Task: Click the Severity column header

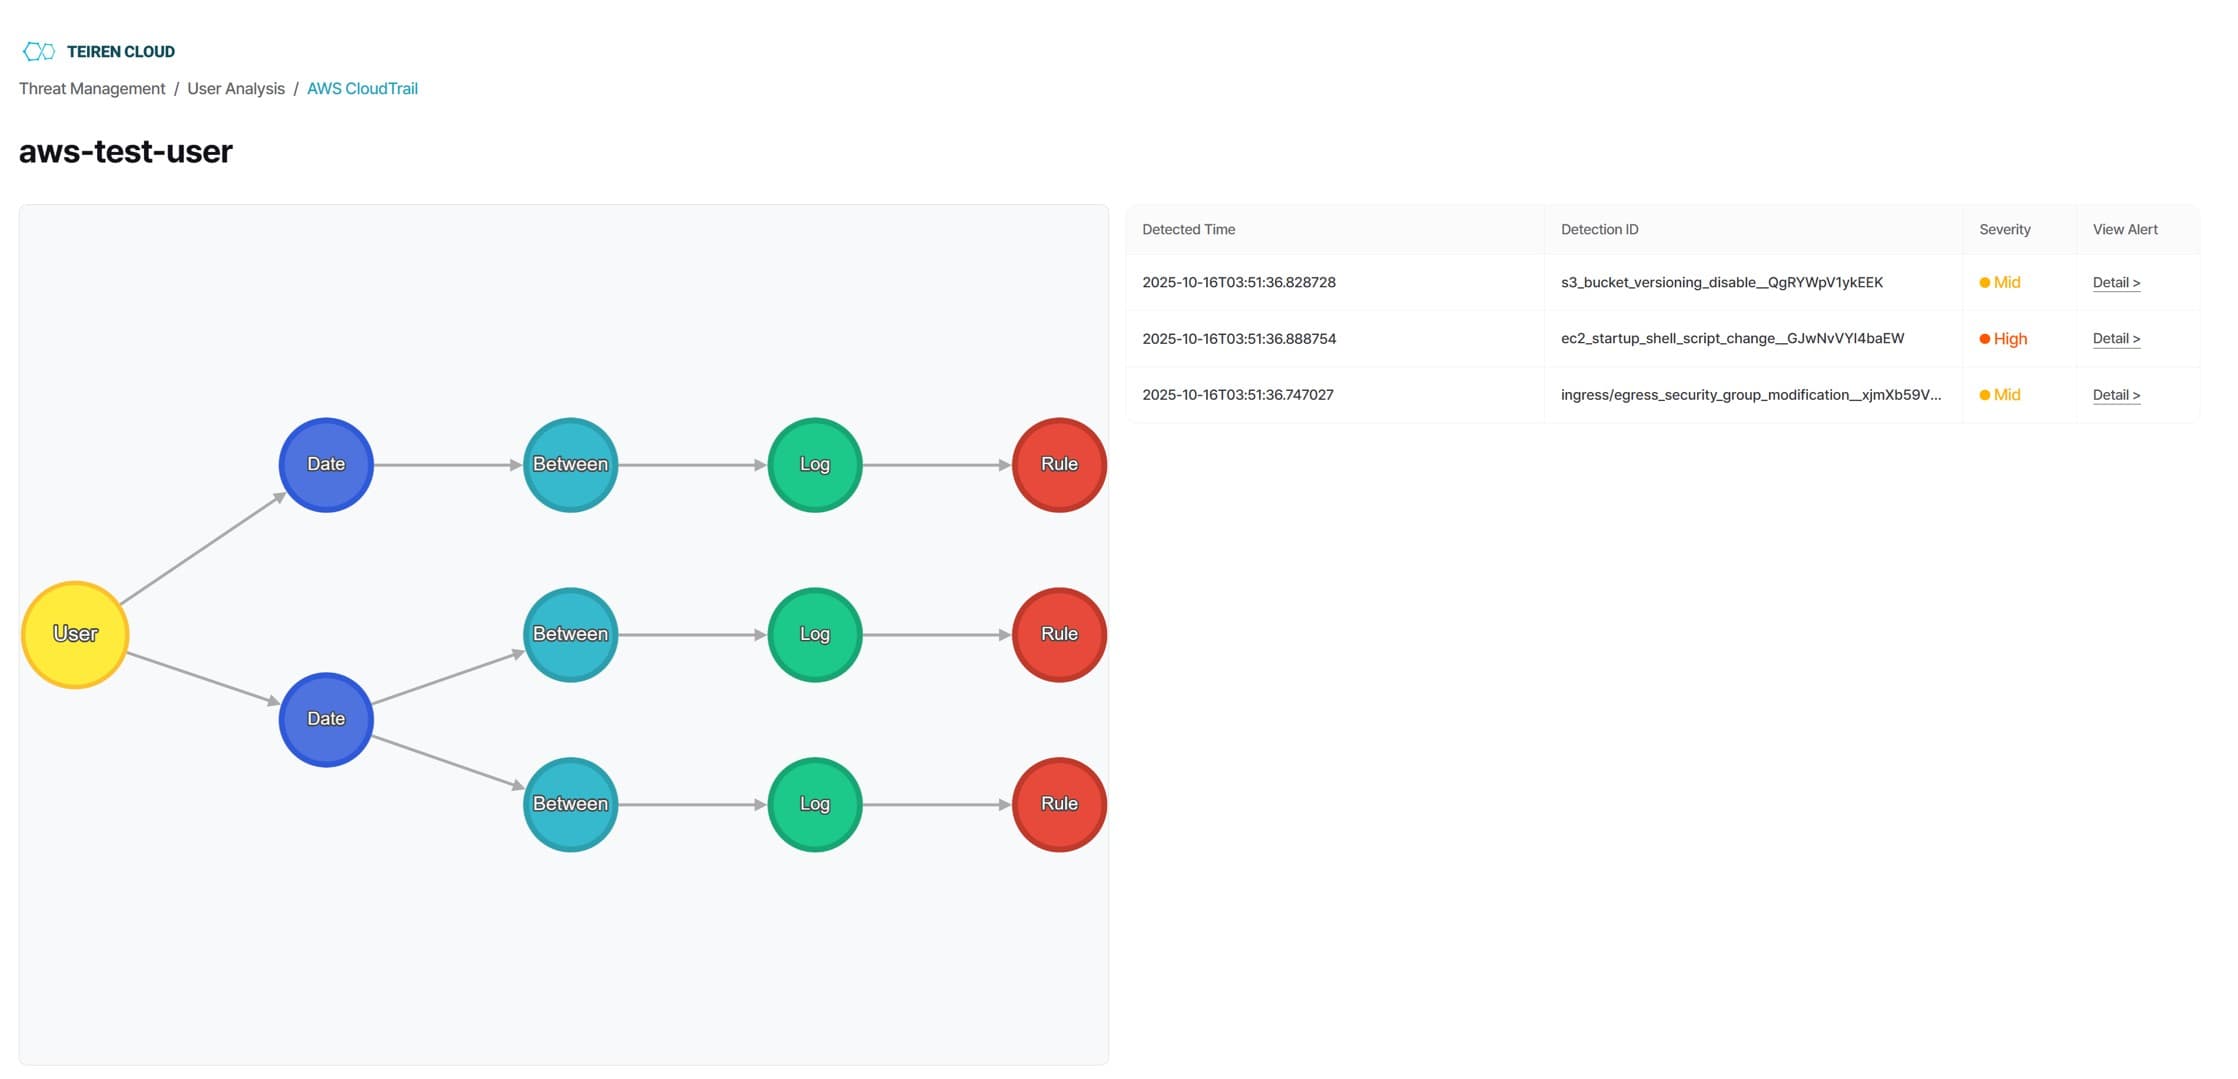Action: click(2006, 229)
